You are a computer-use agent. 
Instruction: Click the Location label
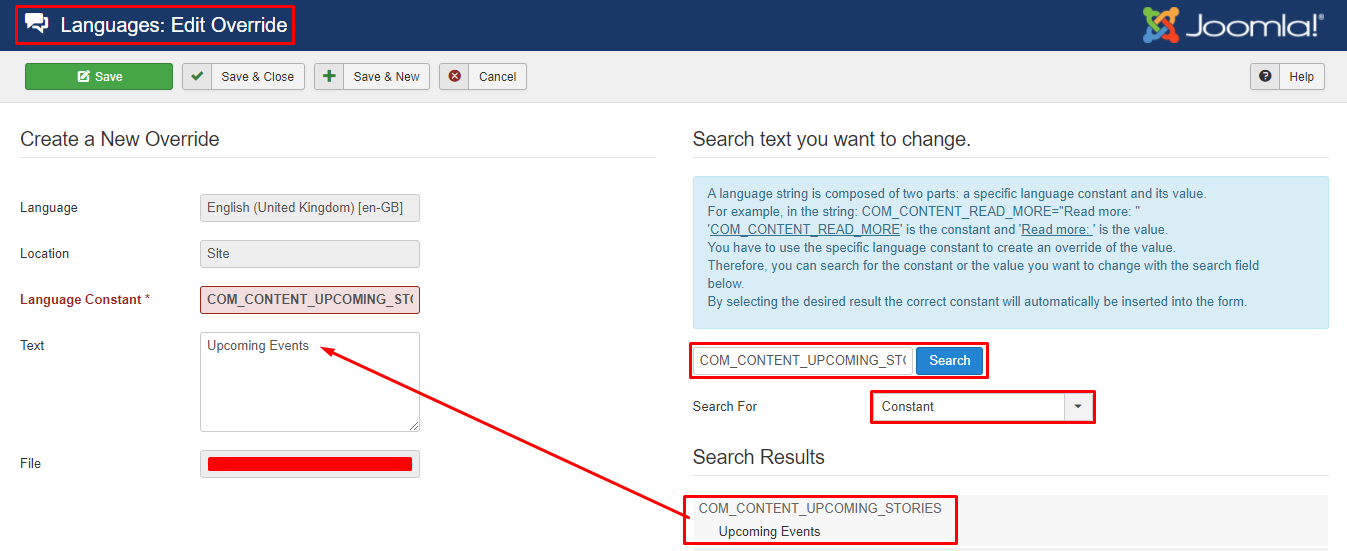(45, 254)
